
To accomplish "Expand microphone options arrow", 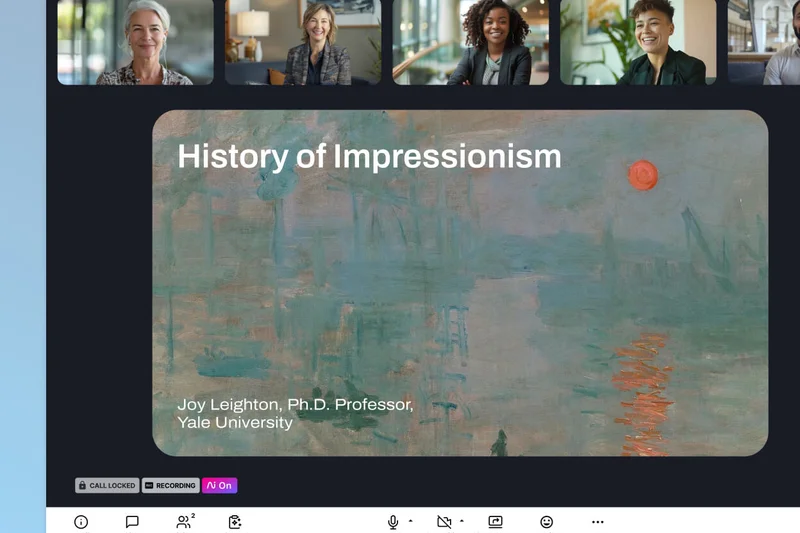I will coord(410,522).
